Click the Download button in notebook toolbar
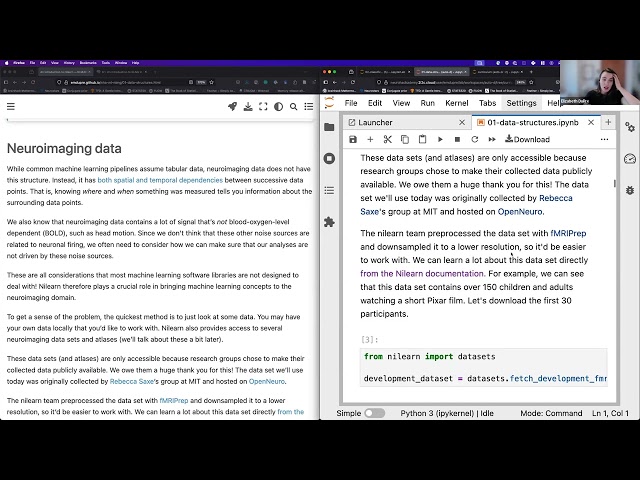This screenshot has width=640, height=480. pos(527,139)
